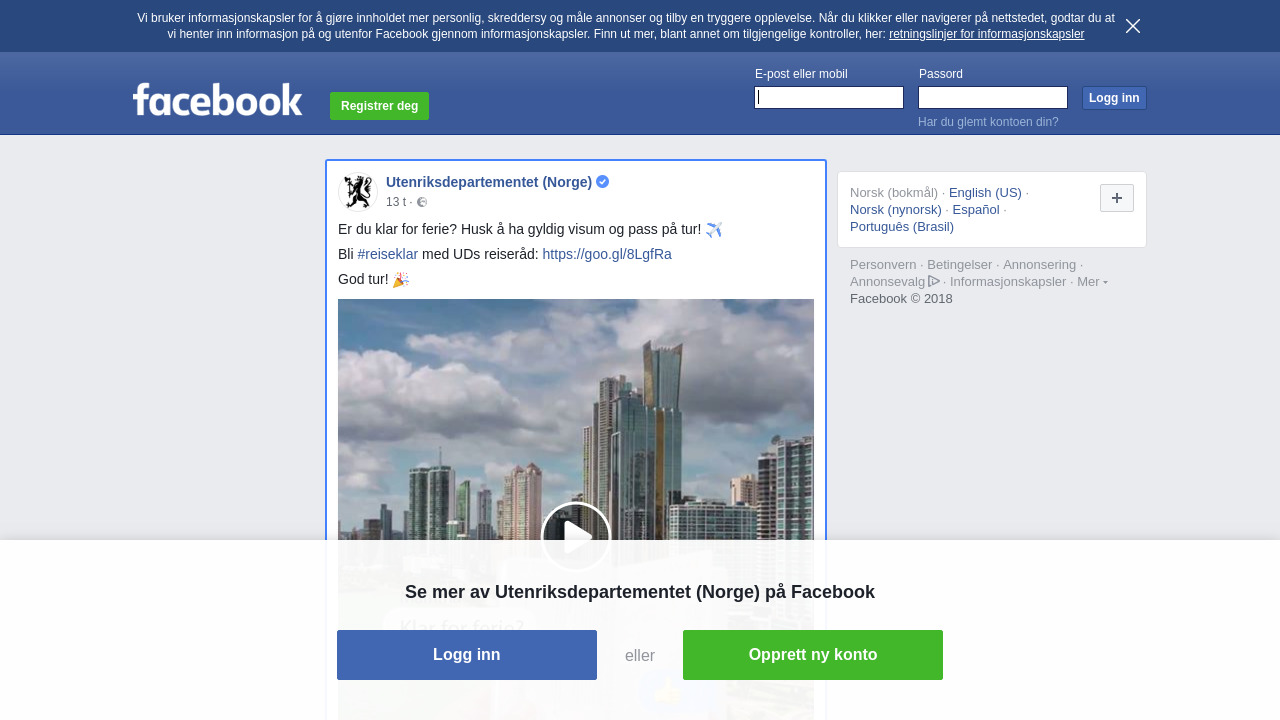
Task: Click the header Logg inn button
Action: click(x=1114, y=98)
